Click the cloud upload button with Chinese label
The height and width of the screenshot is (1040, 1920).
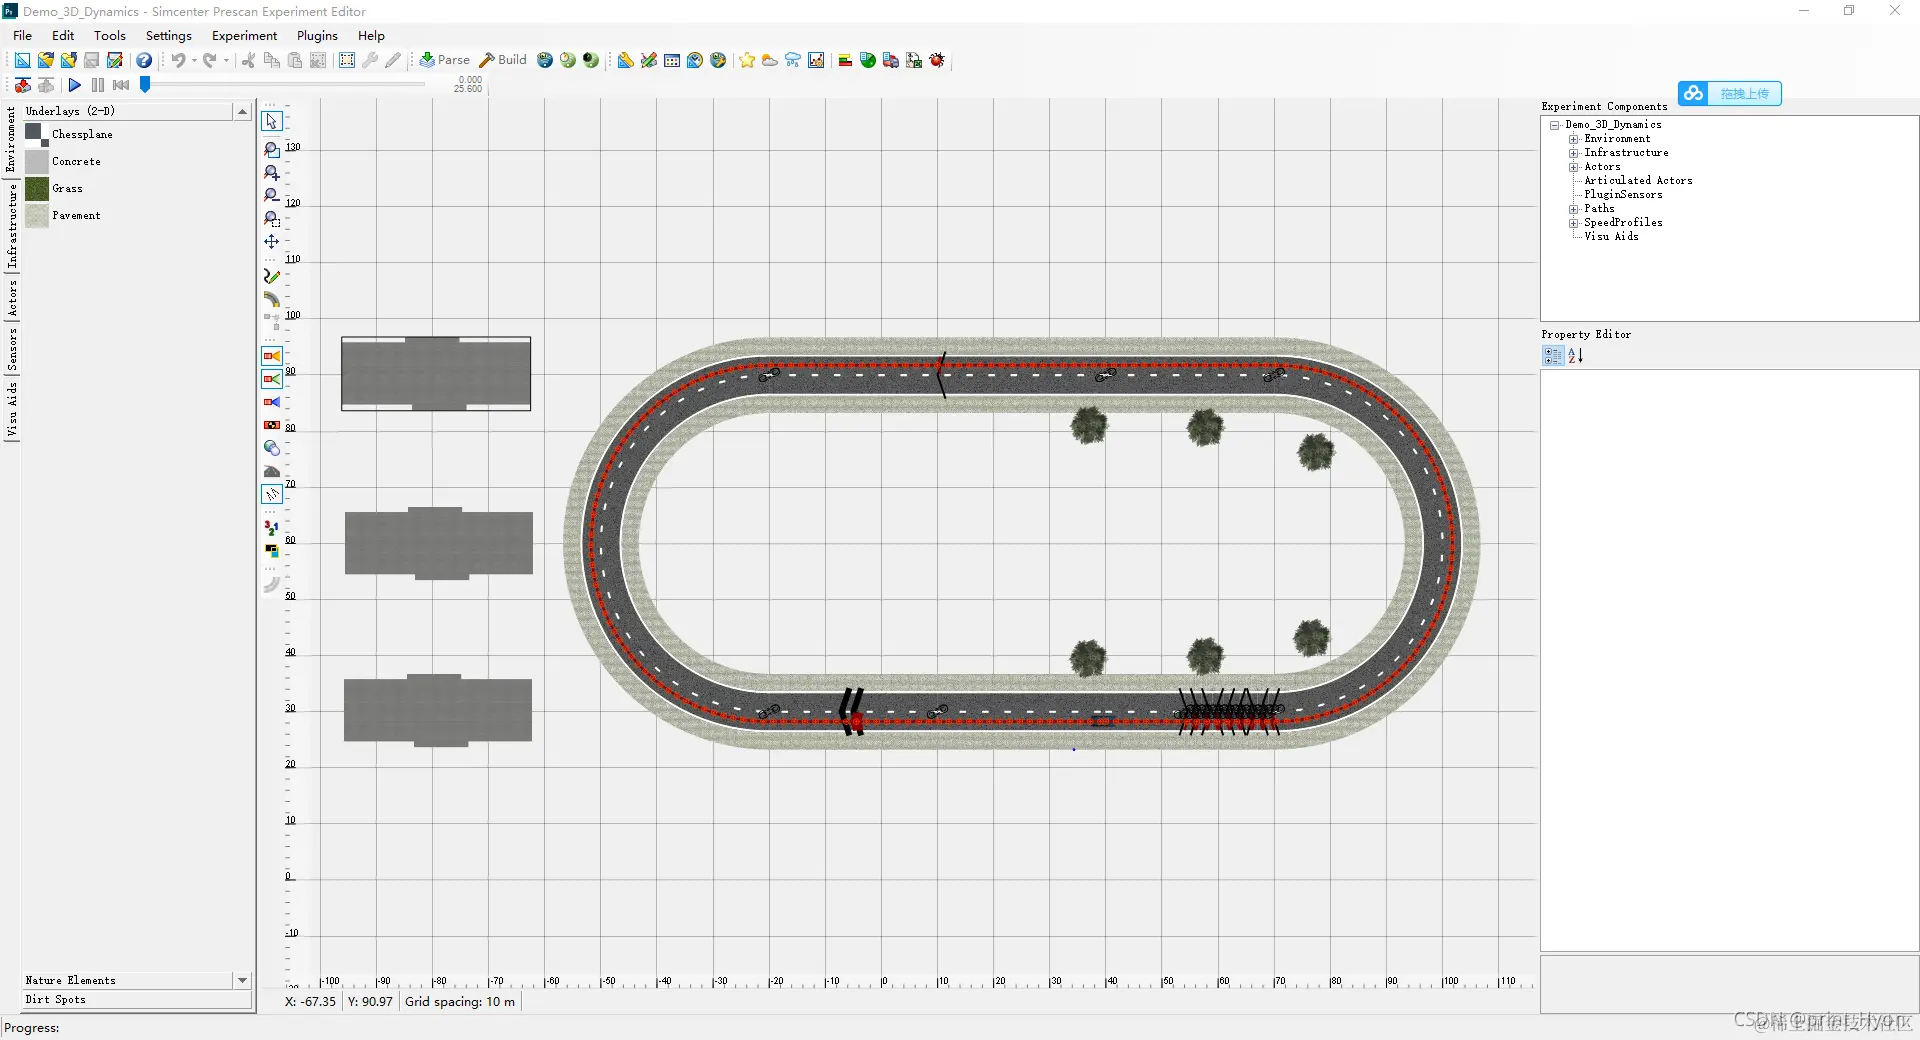click(x=1730, y=93)
